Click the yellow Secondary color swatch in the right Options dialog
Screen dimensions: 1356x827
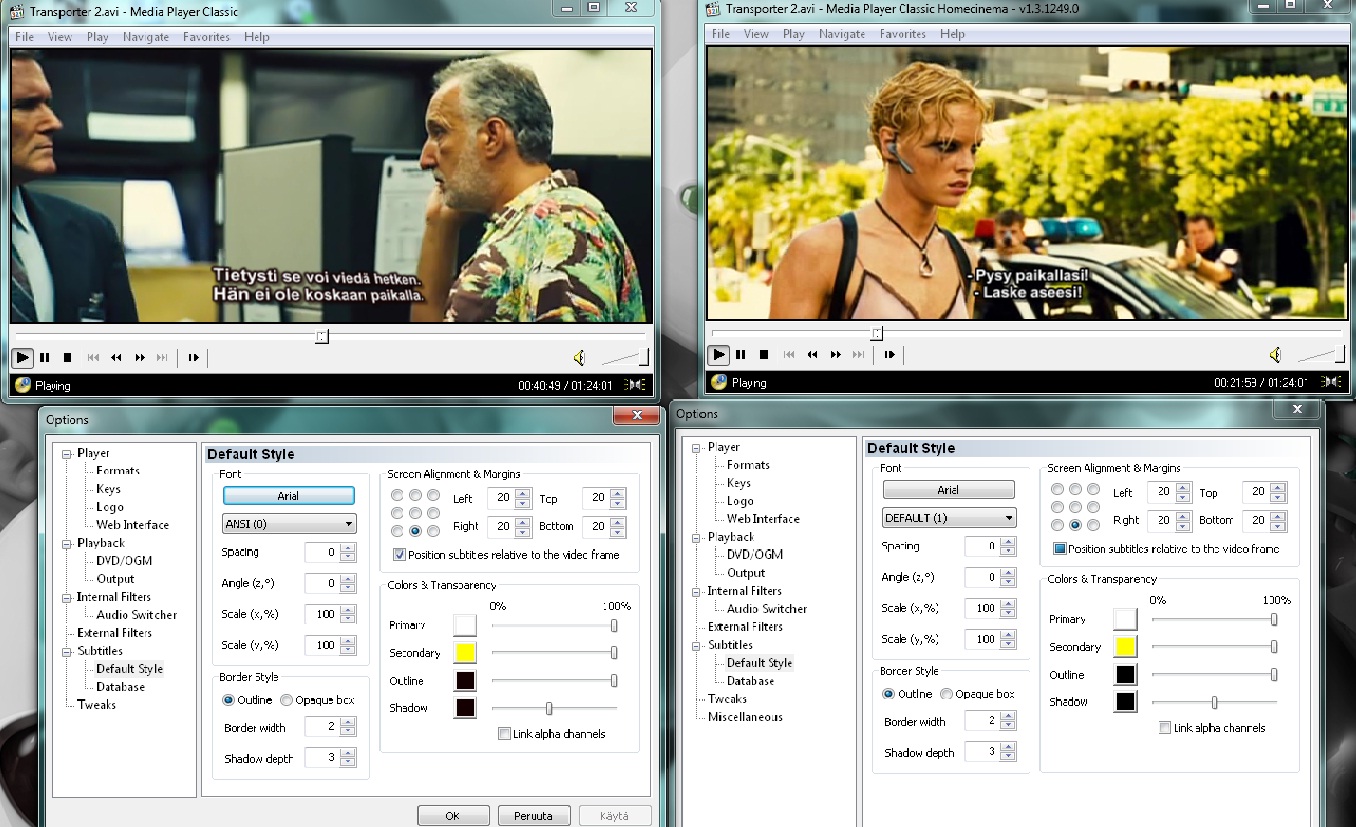(x=1125, y=647)
